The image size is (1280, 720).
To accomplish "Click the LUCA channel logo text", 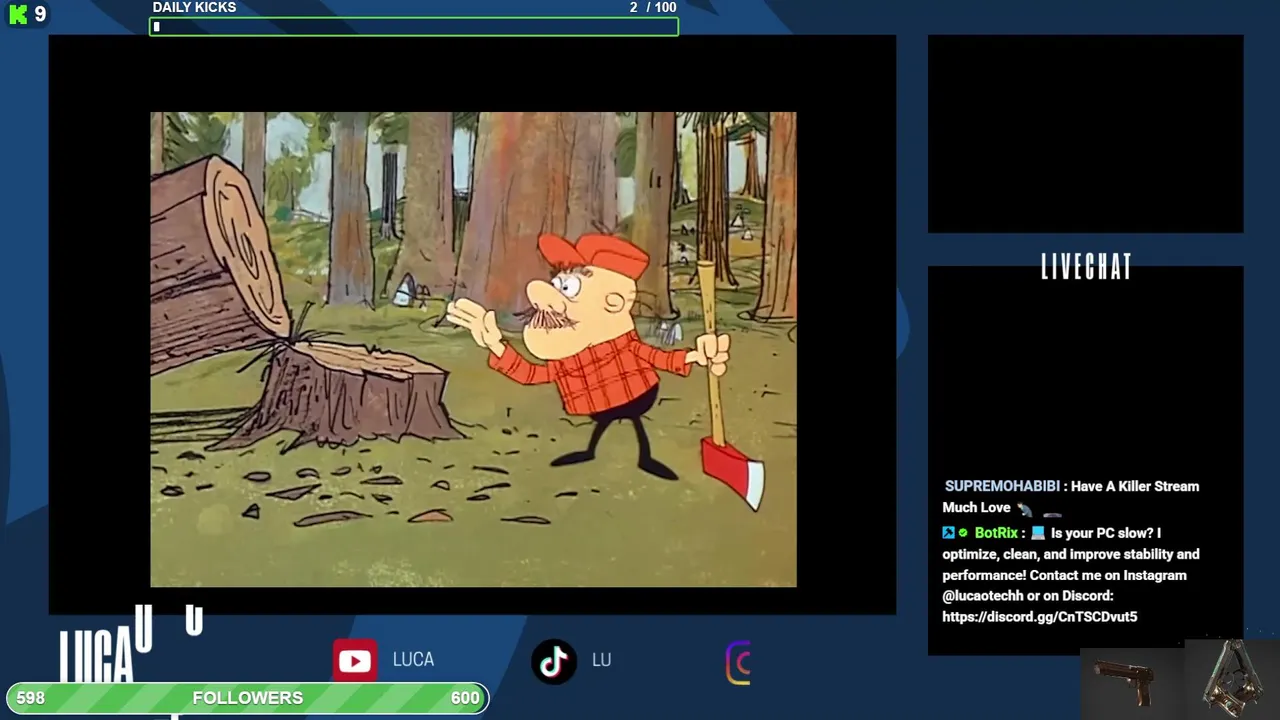I will 96,657.
